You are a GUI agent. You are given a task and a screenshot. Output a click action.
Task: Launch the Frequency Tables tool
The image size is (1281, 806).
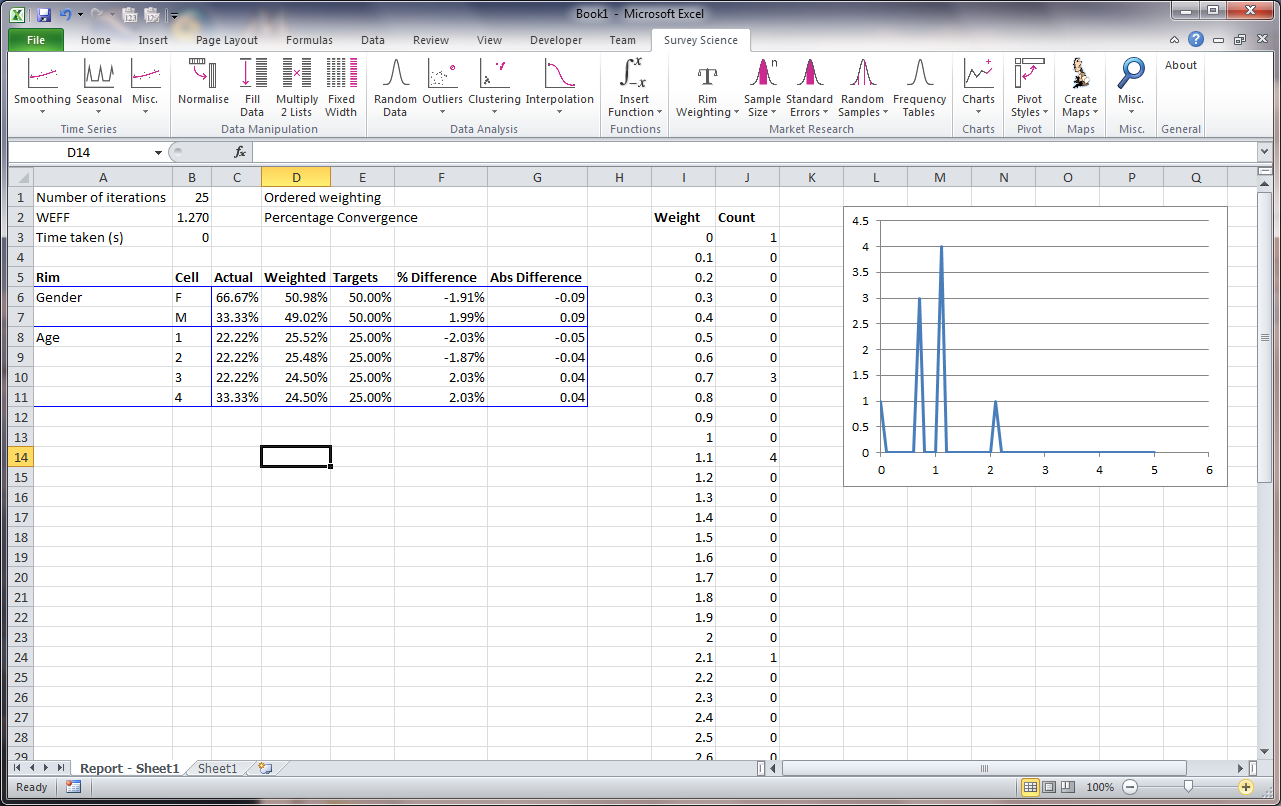click(919, 88)
